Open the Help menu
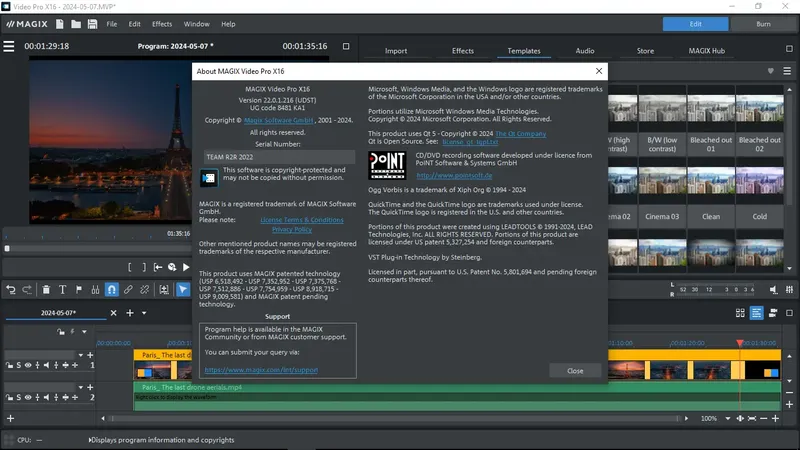The width and height of the screenshot is (800, 450). (x=228, y=24)
